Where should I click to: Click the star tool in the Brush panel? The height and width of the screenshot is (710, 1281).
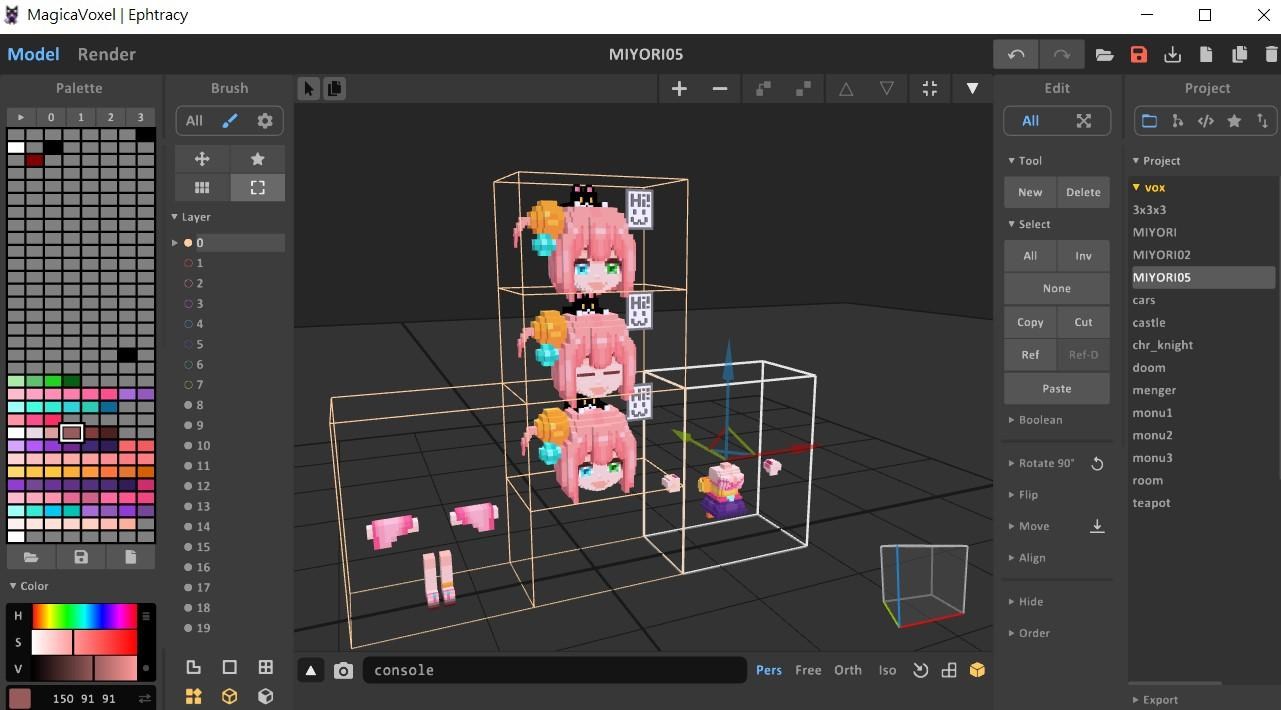pyautogui.click(x=258, y=159)
